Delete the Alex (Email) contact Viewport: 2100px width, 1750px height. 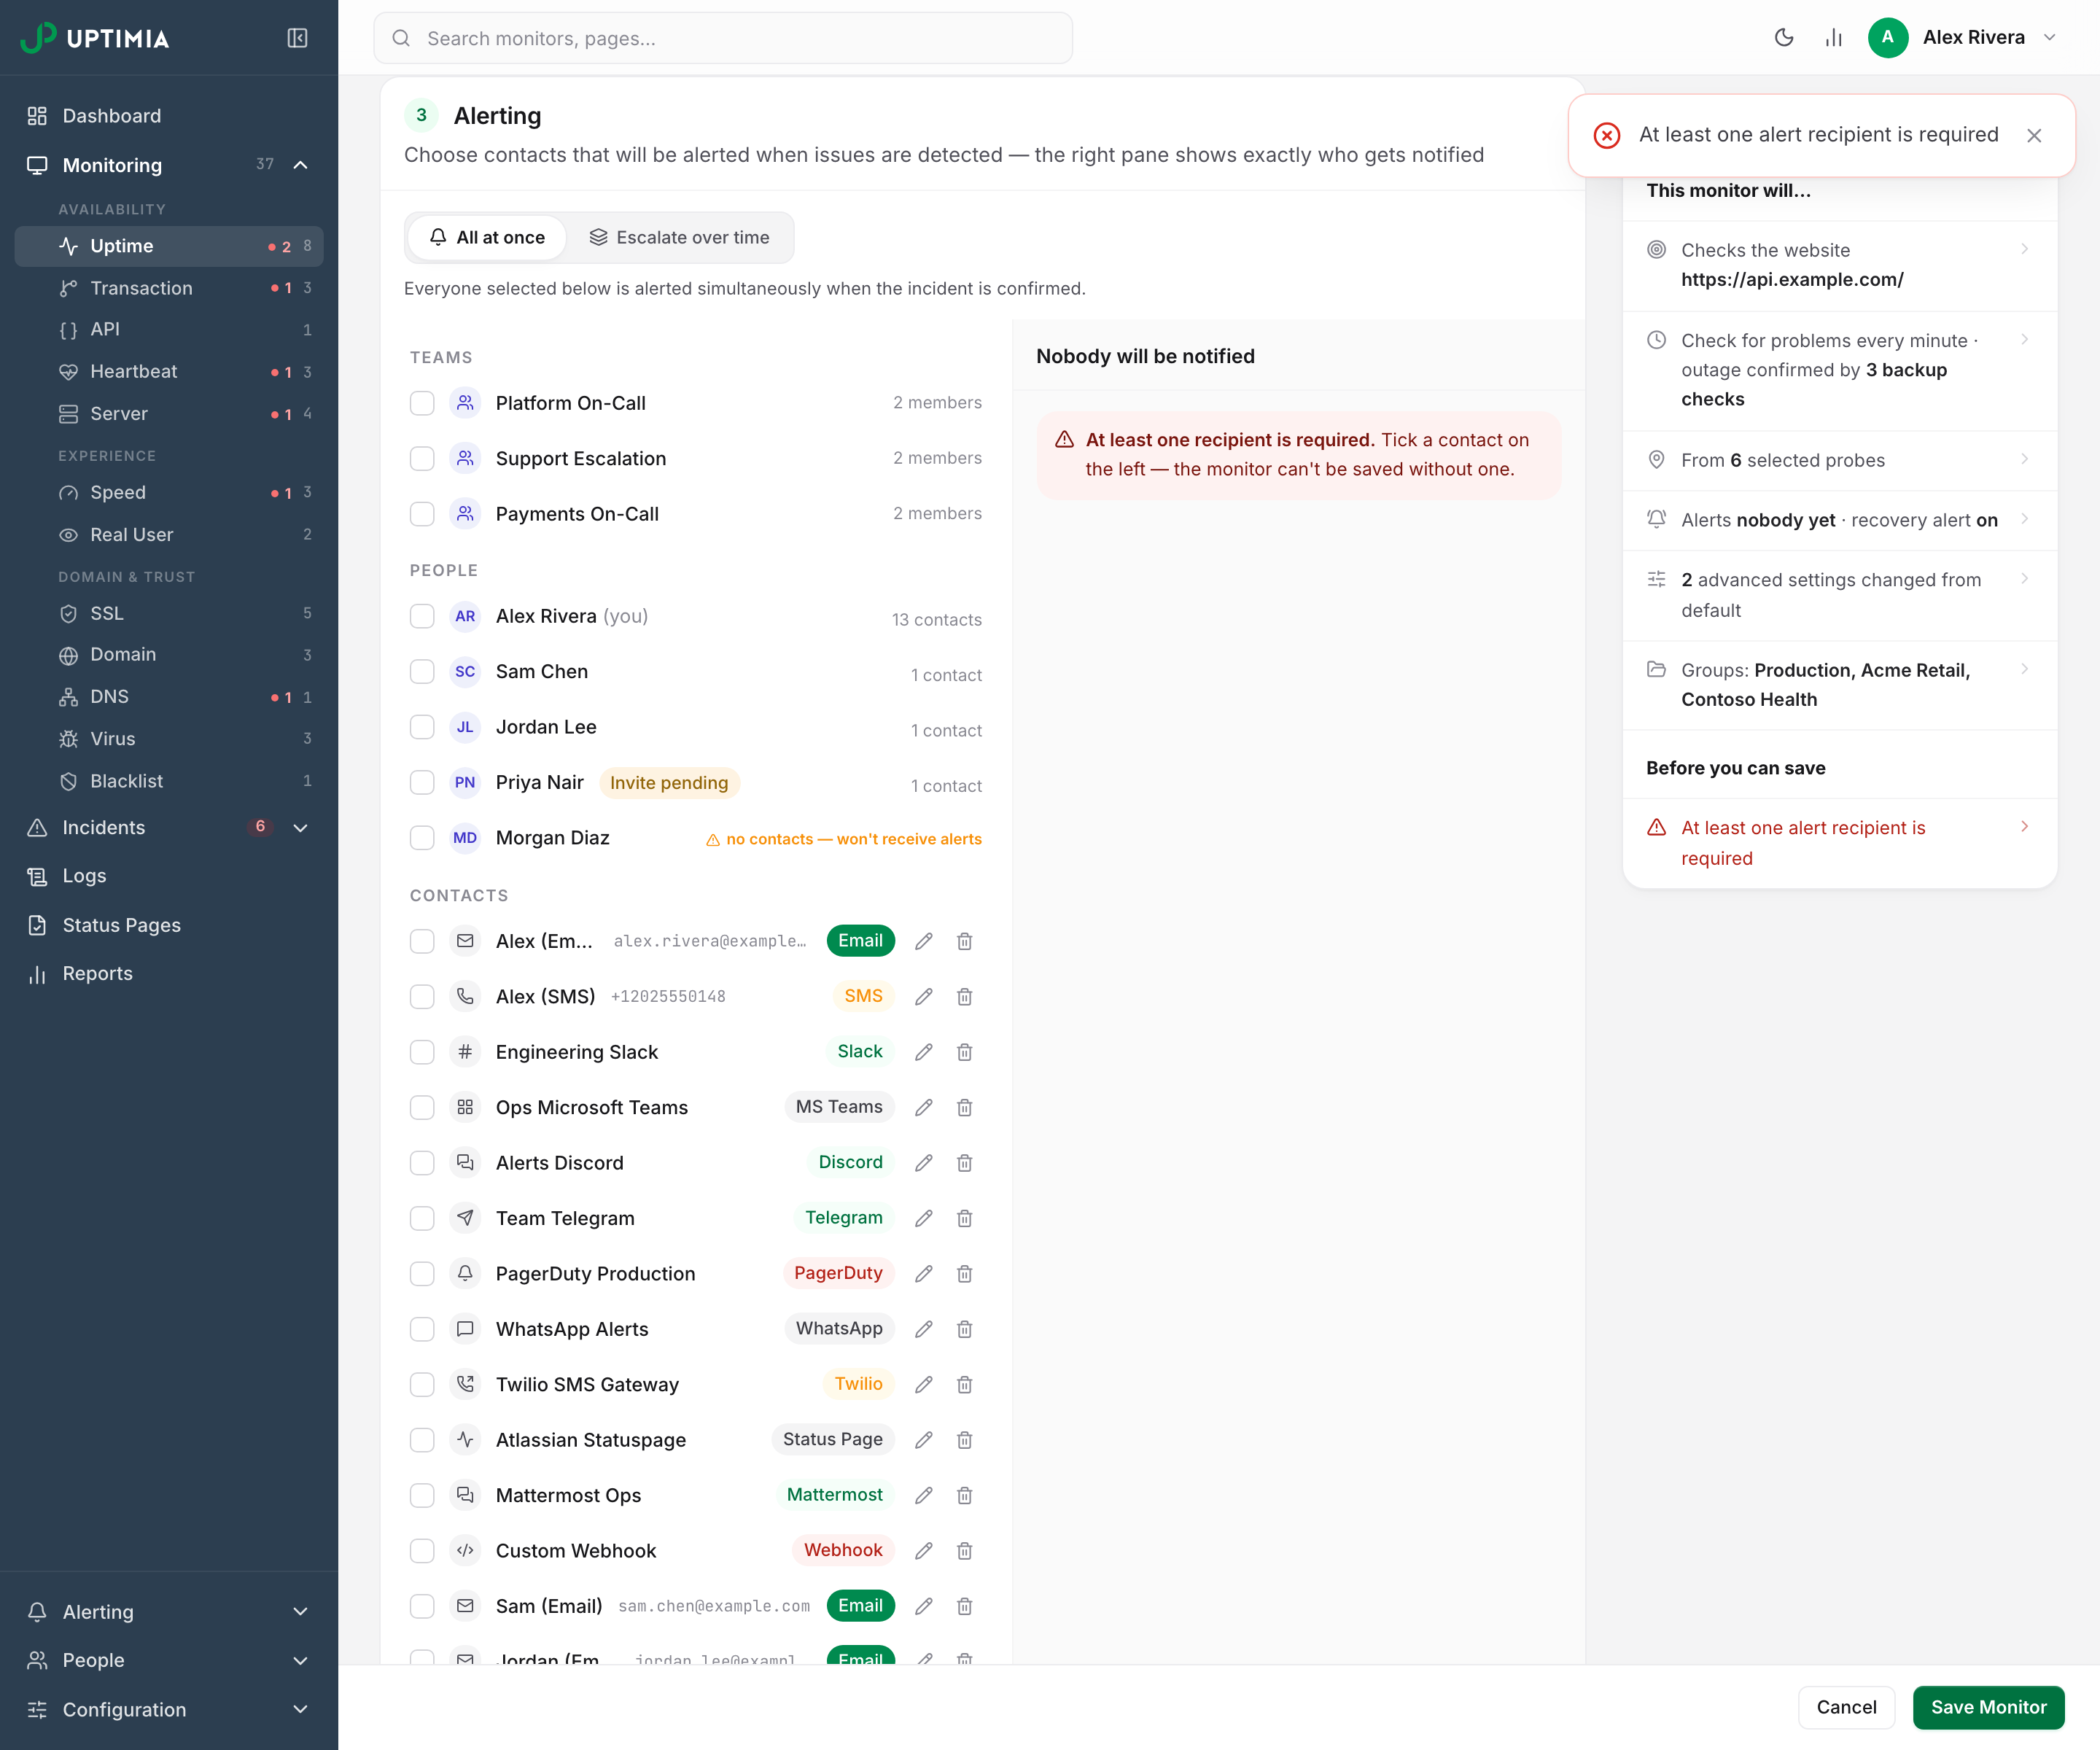pos(964,941)
